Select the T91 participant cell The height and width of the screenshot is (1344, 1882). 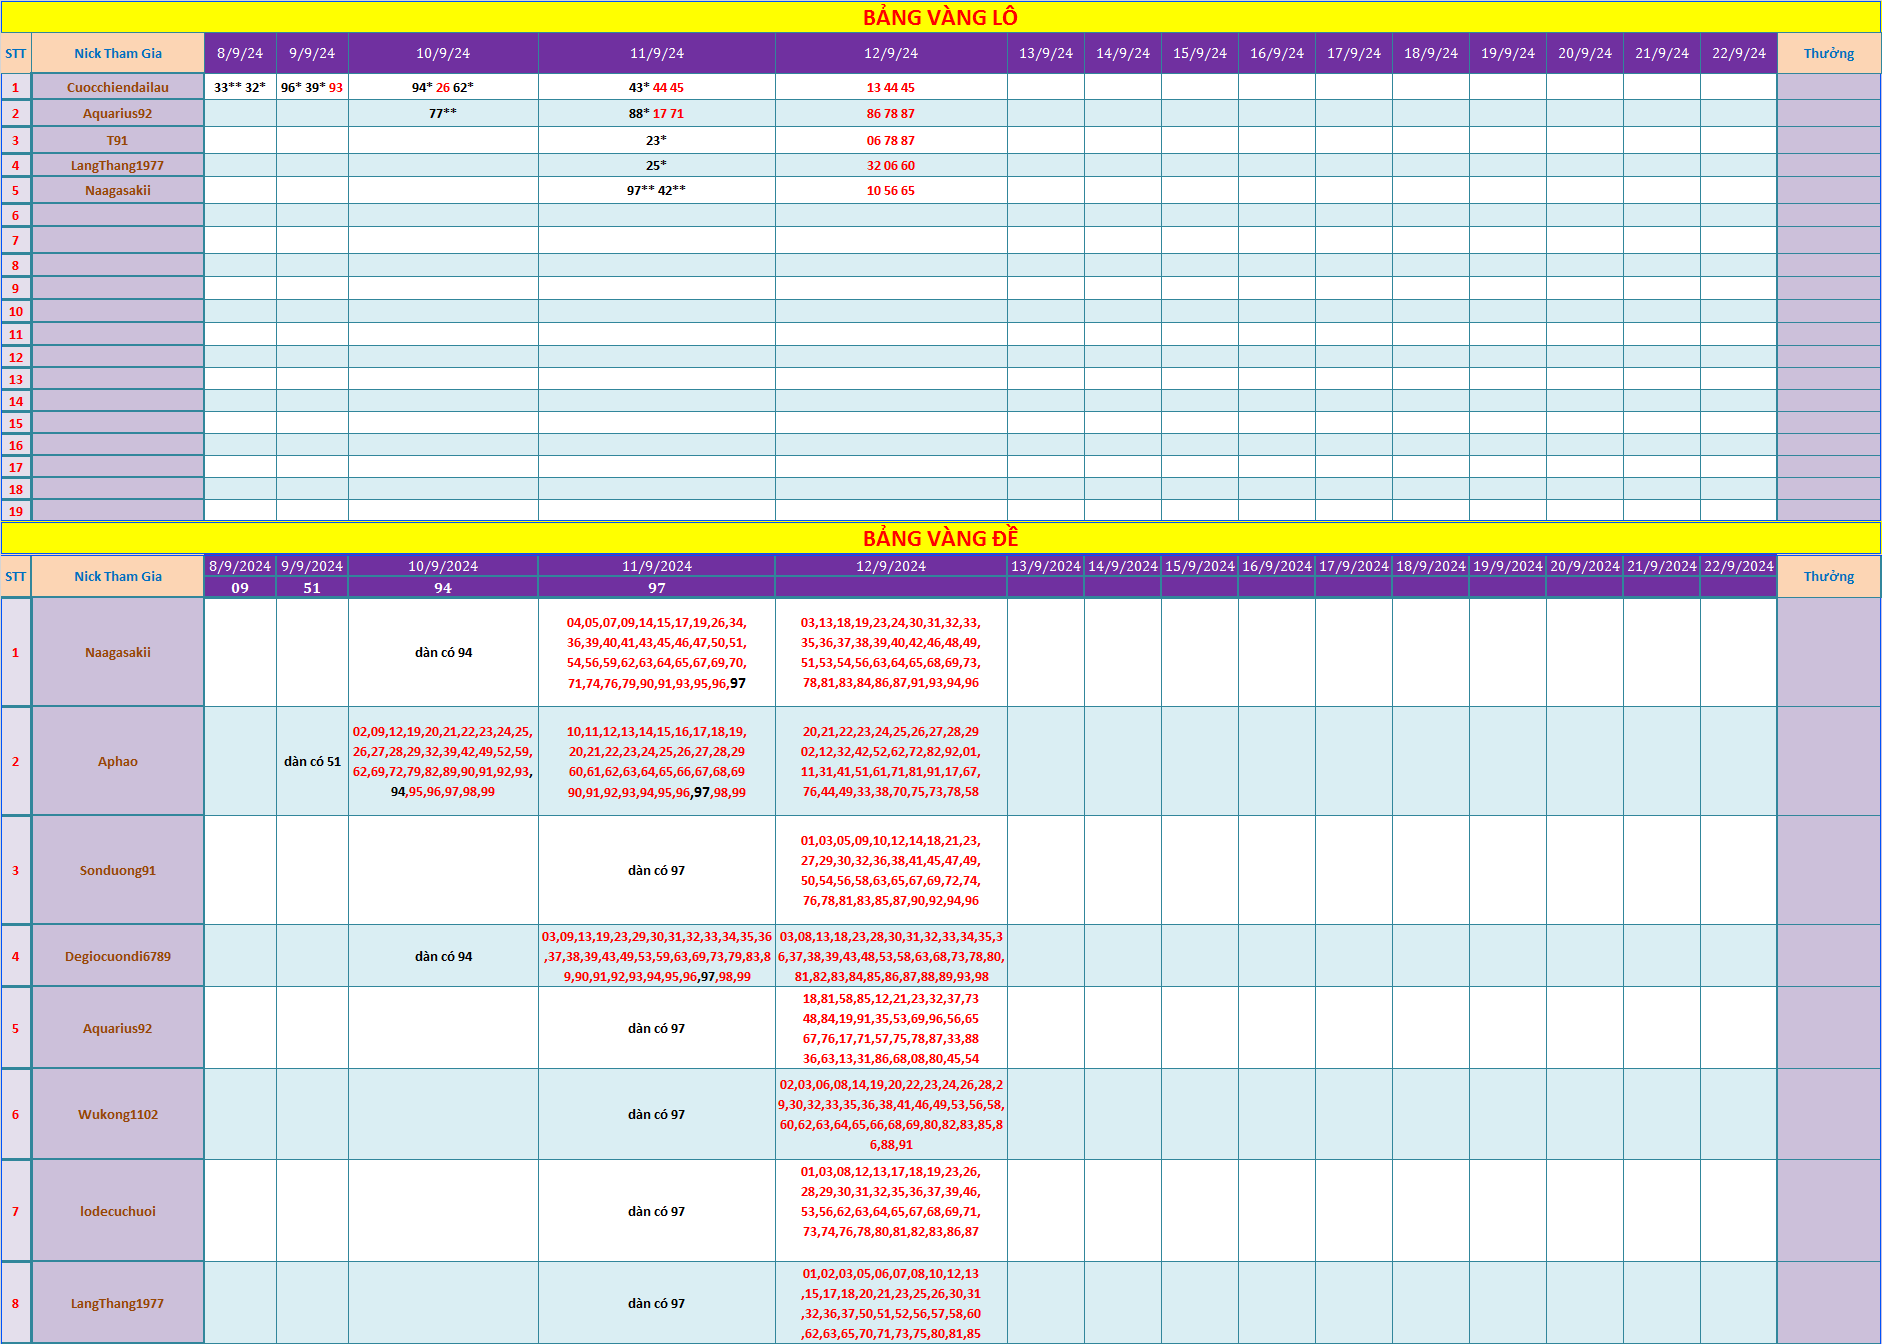click(x=118, y=140)
